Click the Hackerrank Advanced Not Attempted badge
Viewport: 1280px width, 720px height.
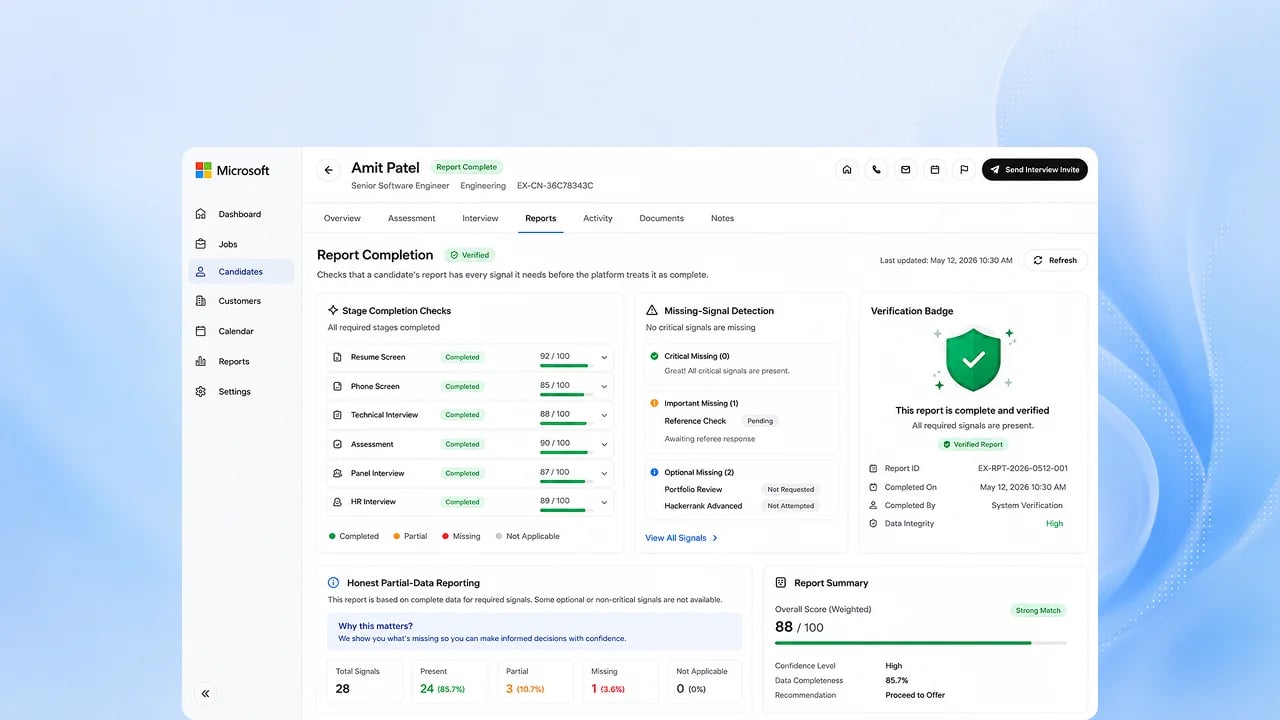coord(790,506)
